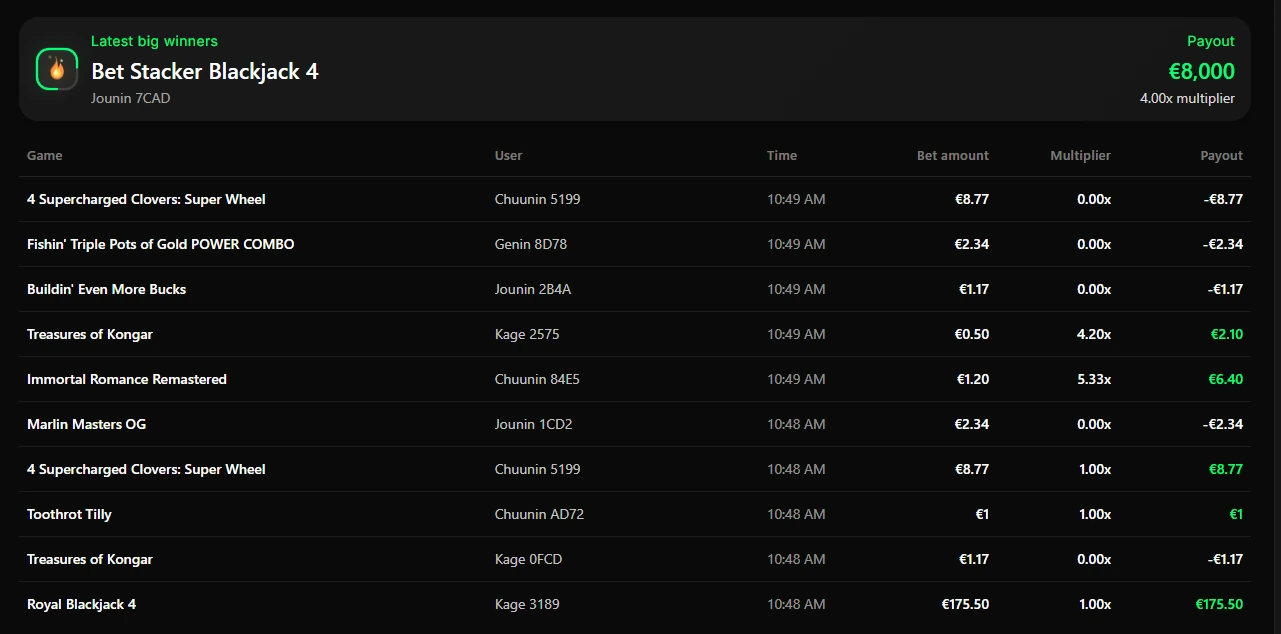1281x634 pixels.
Task: Click user Chuunin AD72
Action: tap(540, 514)
